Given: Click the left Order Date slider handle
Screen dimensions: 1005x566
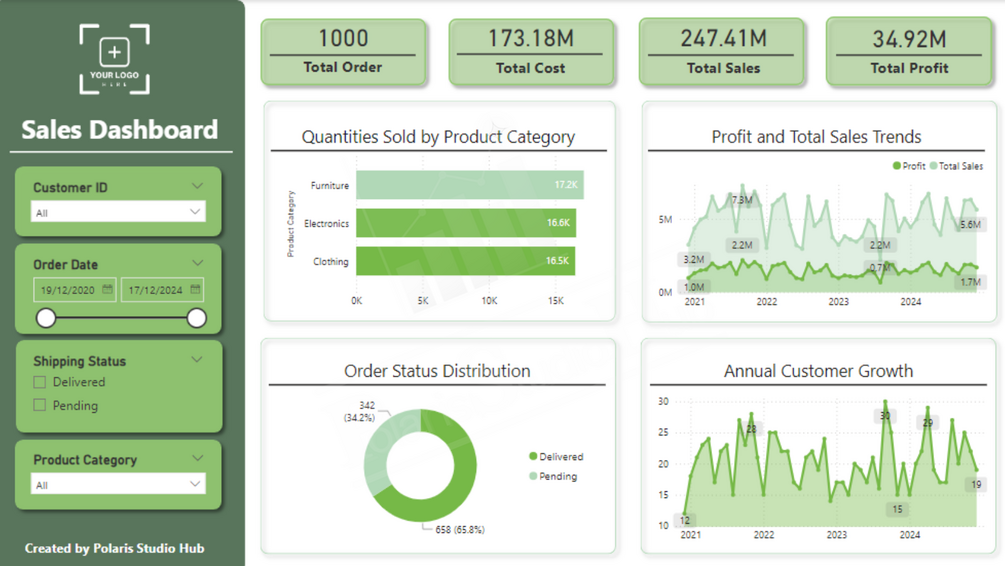Looking at the screenshot, I should click(46, 318).
